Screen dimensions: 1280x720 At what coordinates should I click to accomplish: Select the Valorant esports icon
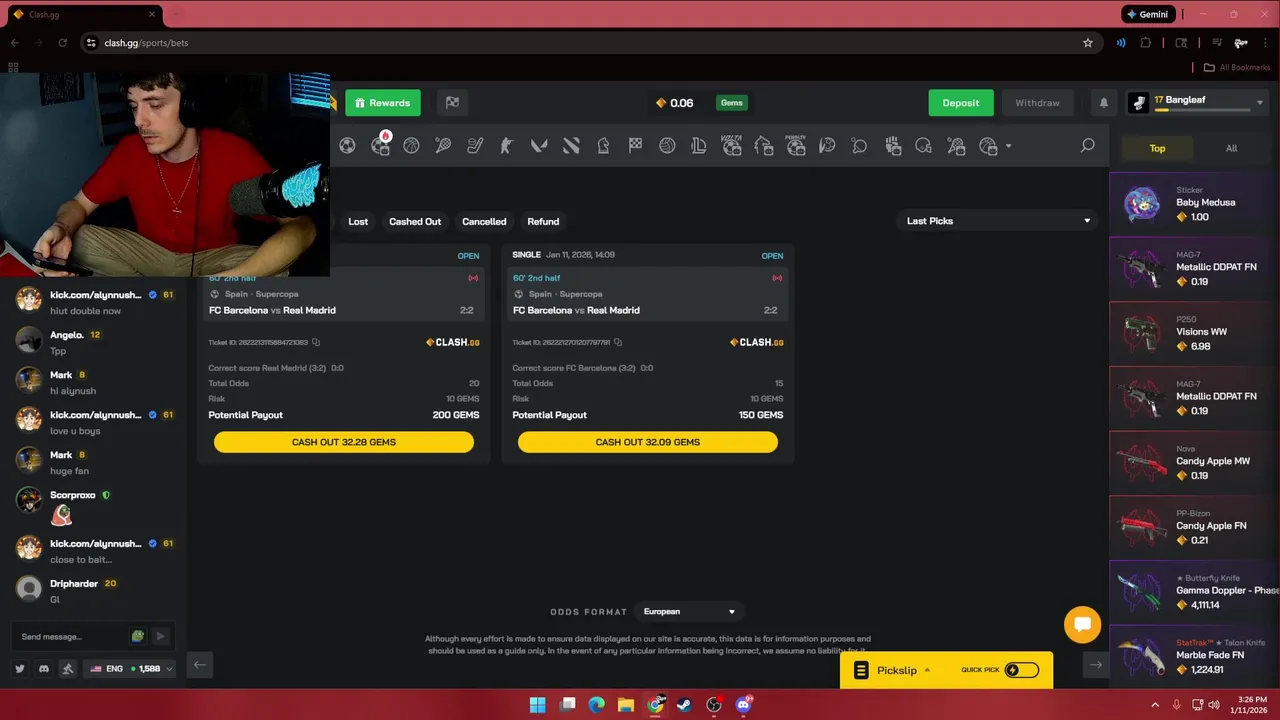[539, 146]
